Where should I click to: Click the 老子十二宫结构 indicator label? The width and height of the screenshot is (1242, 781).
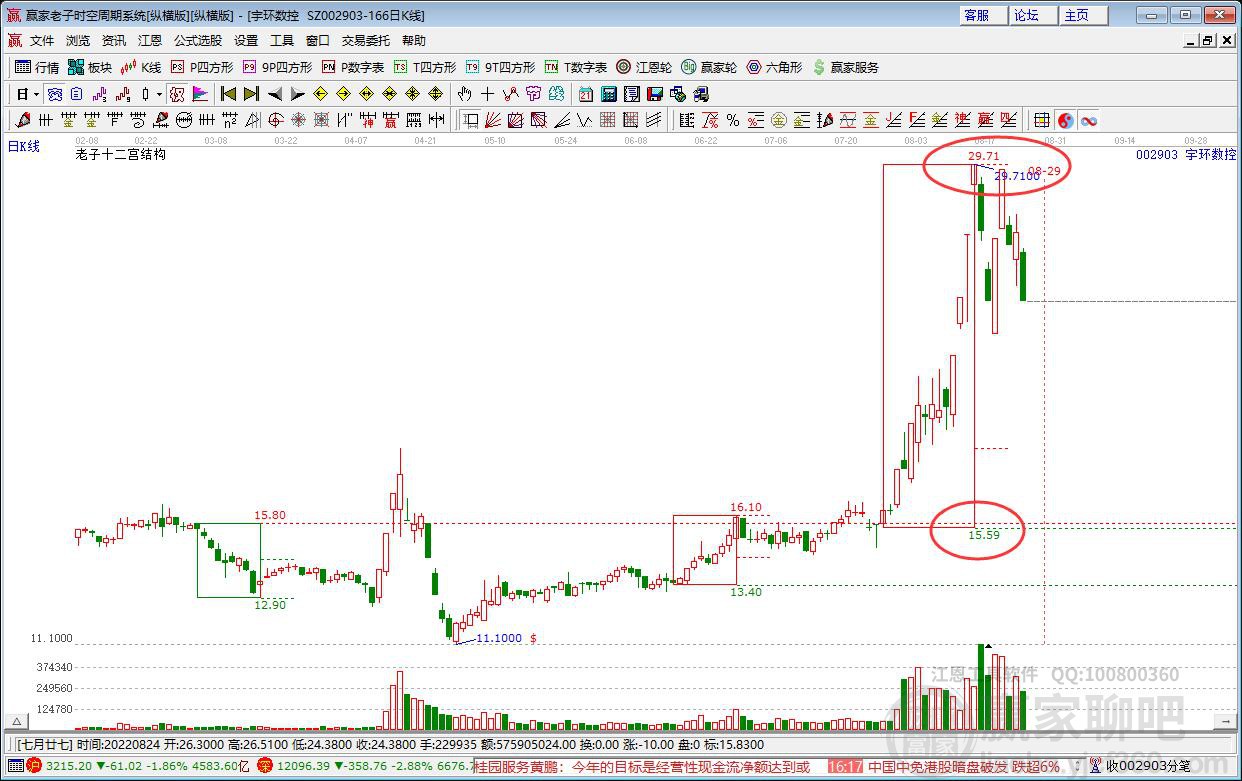120,155
